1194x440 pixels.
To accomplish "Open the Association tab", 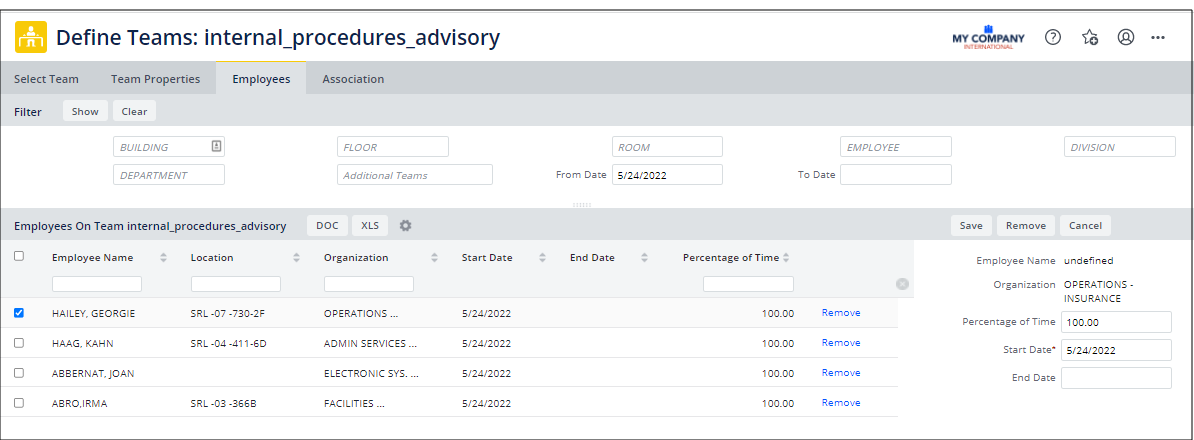I will click(353, 79).
